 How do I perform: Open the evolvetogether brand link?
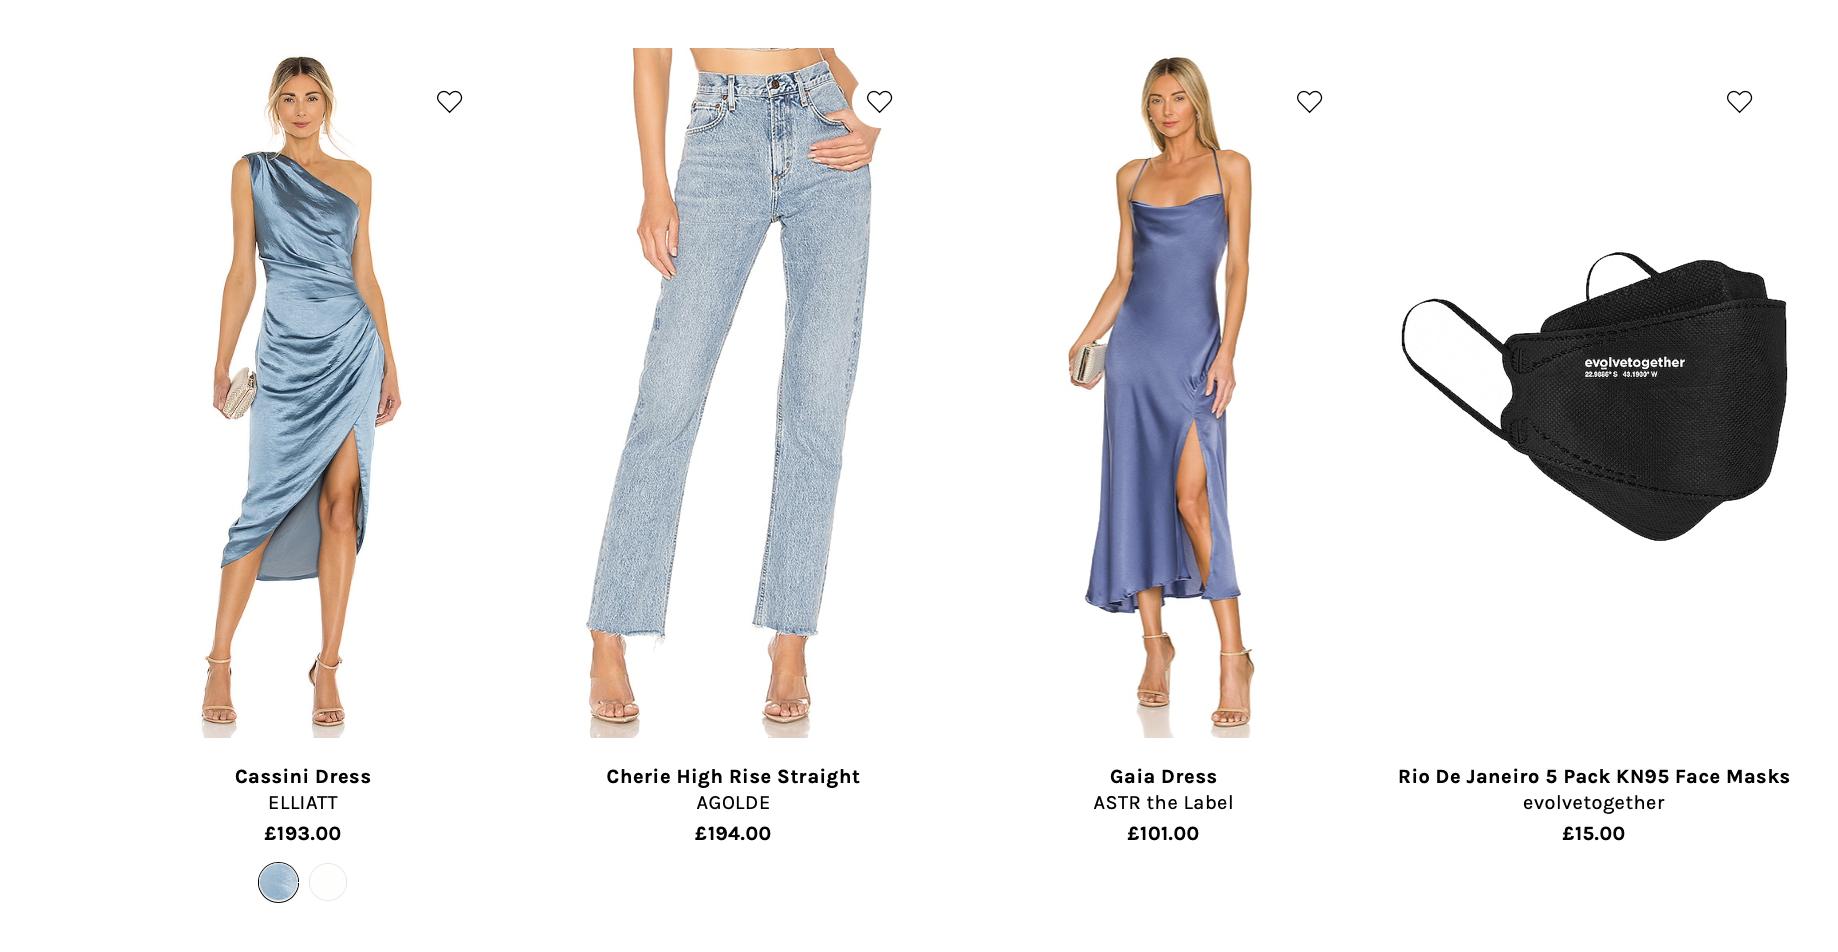pyautogui.click(x=1594, y=802)
